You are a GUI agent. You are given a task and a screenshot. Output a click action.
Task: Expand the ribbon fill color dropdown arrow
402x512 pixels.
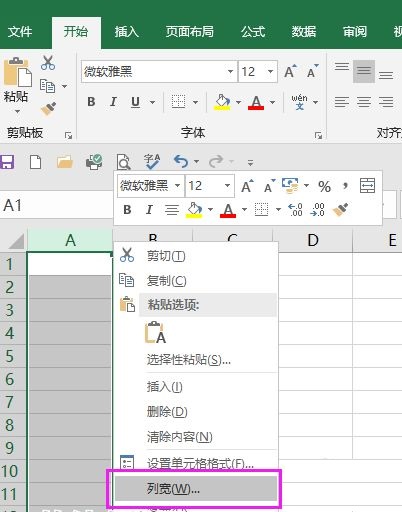pyautogui.click(x=238, y=102)
